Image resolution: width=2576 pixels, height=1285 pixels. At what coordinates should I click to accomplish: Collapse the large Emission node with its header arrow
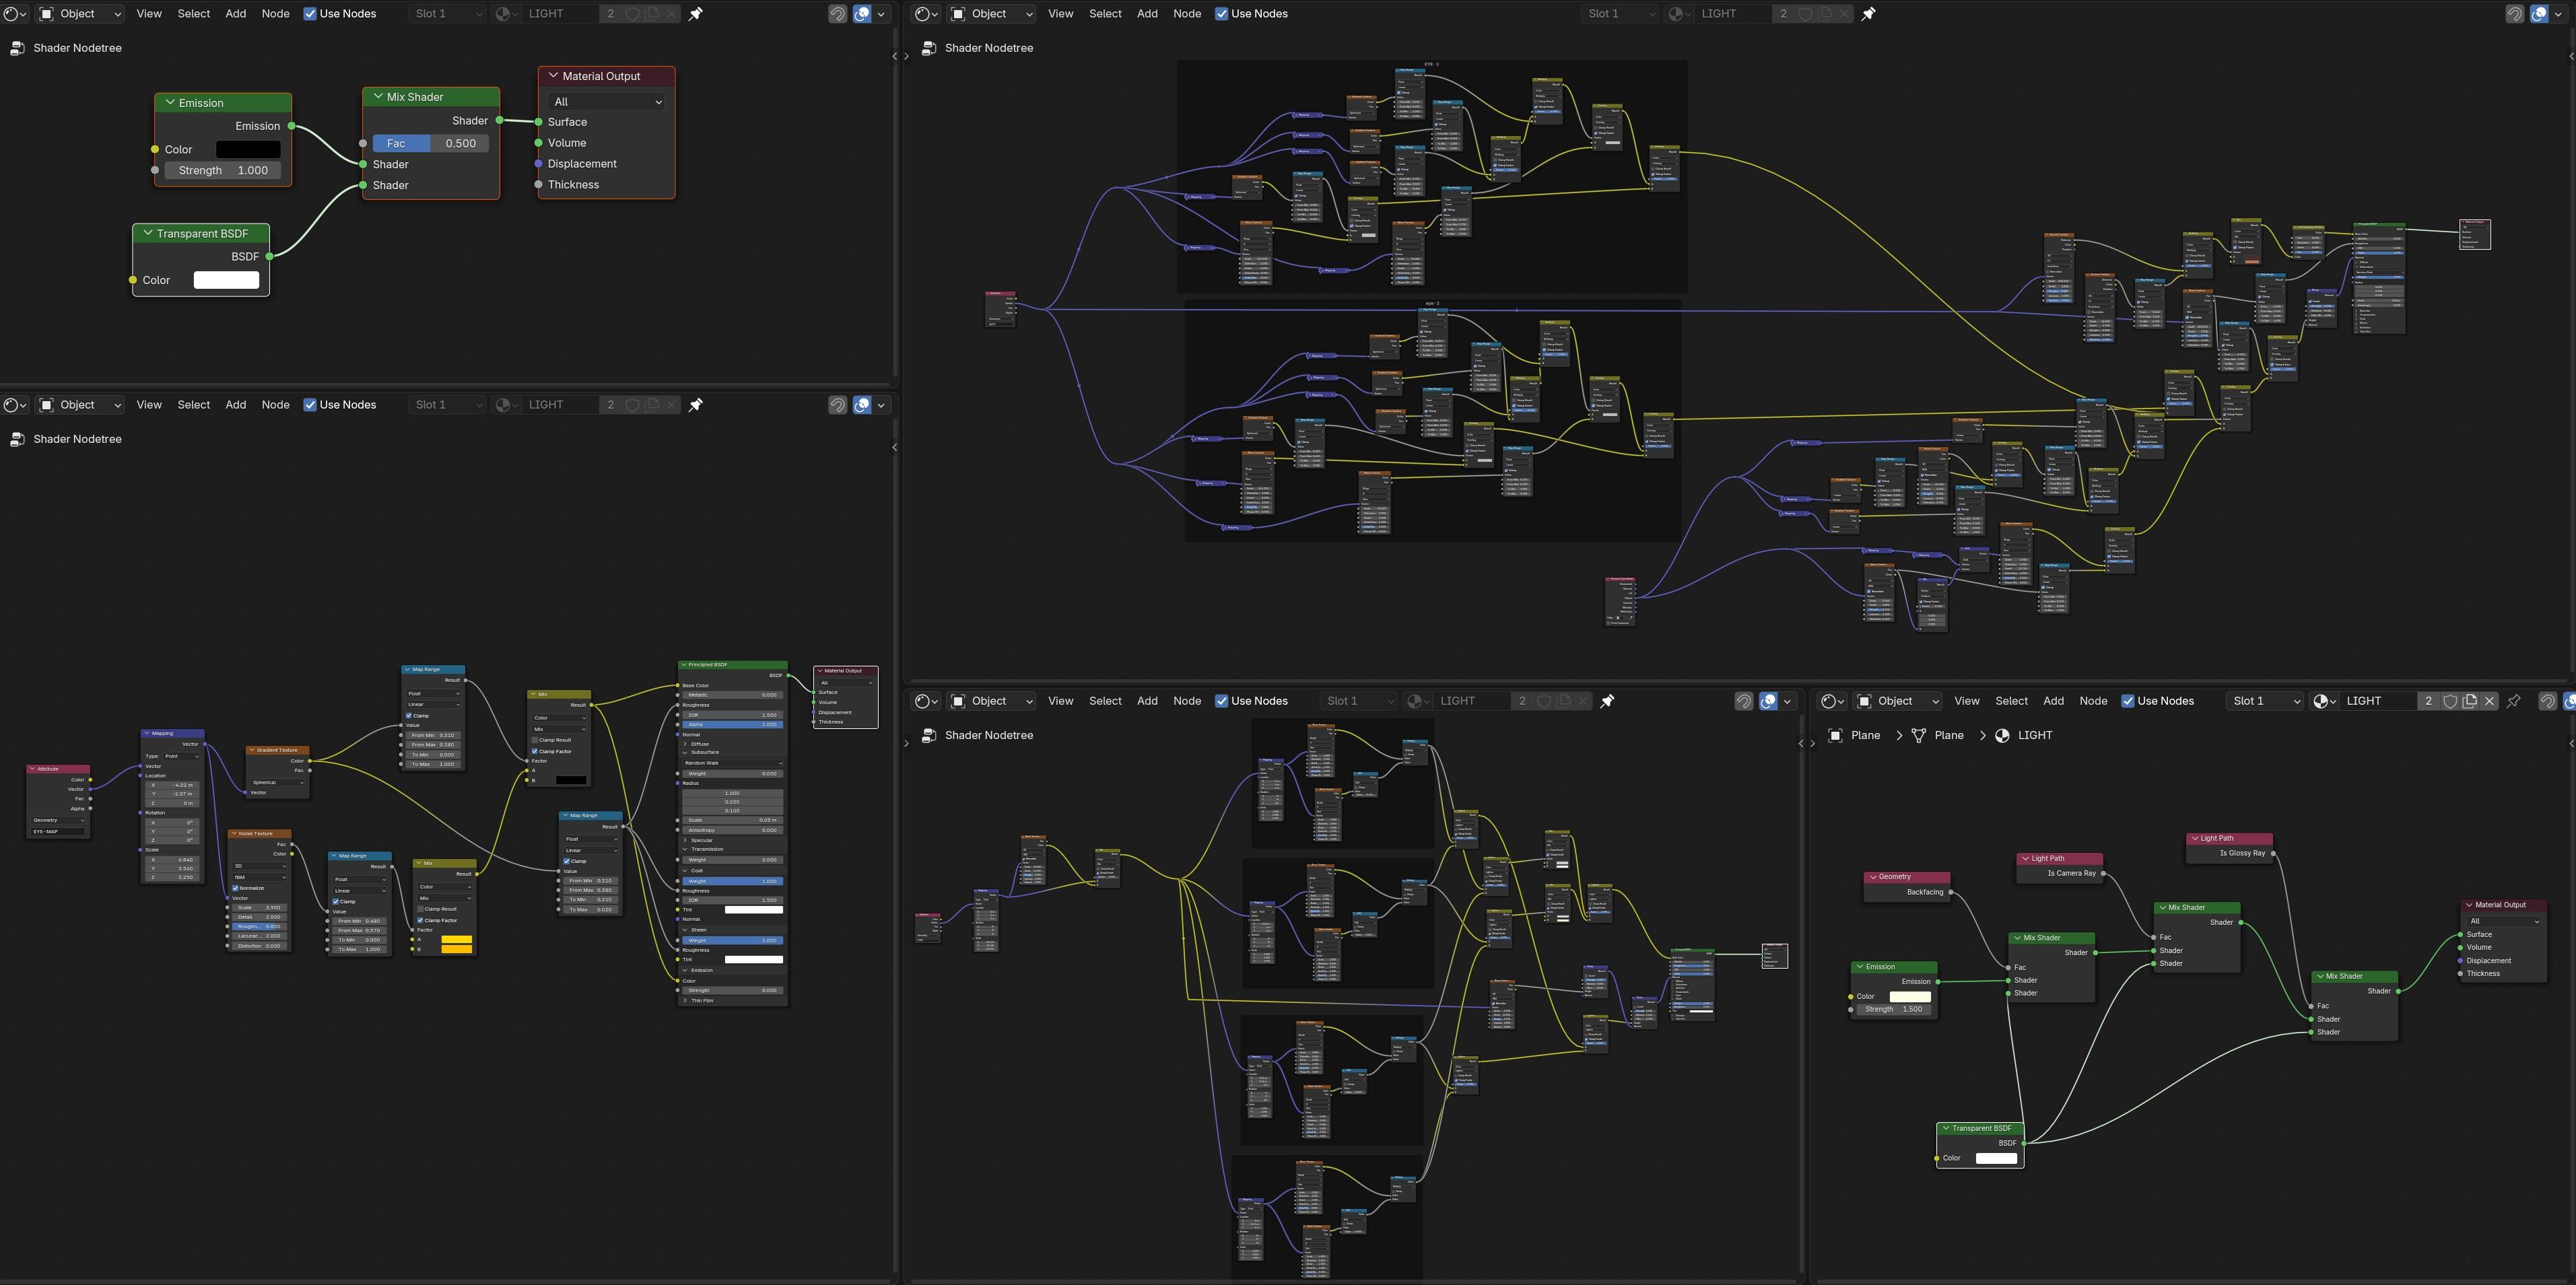pos(171,103)
